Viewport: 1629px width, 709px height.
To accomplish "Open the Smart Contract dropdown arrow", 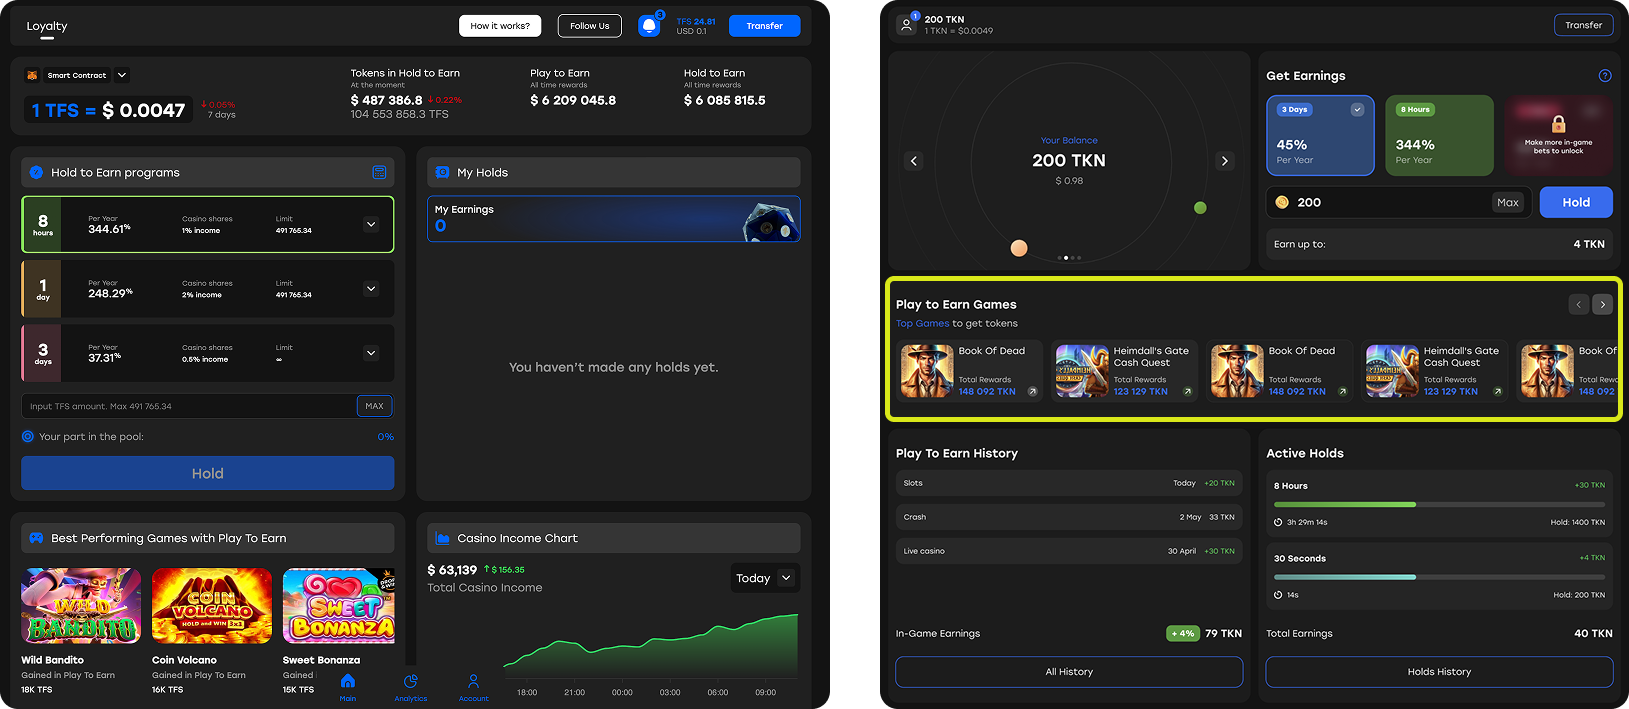I will [x=122, y=75].
